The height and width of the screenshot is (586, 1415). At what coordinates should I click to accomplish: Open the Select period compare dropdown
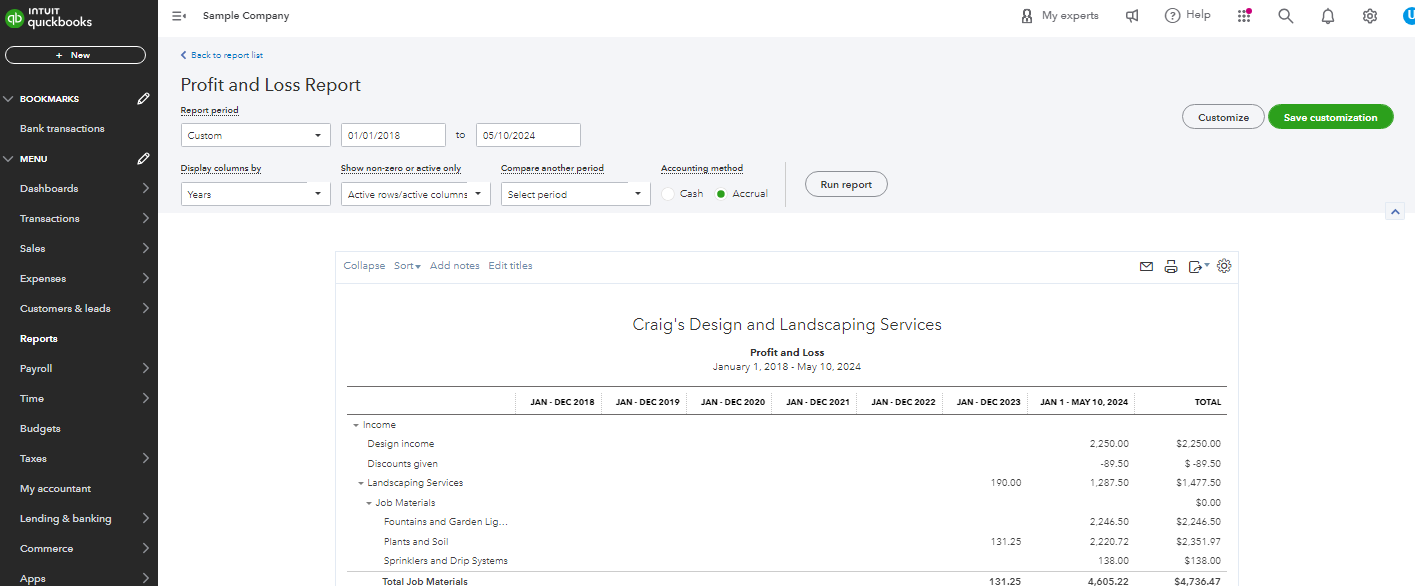pyautogui.click(x=576, y=194)
